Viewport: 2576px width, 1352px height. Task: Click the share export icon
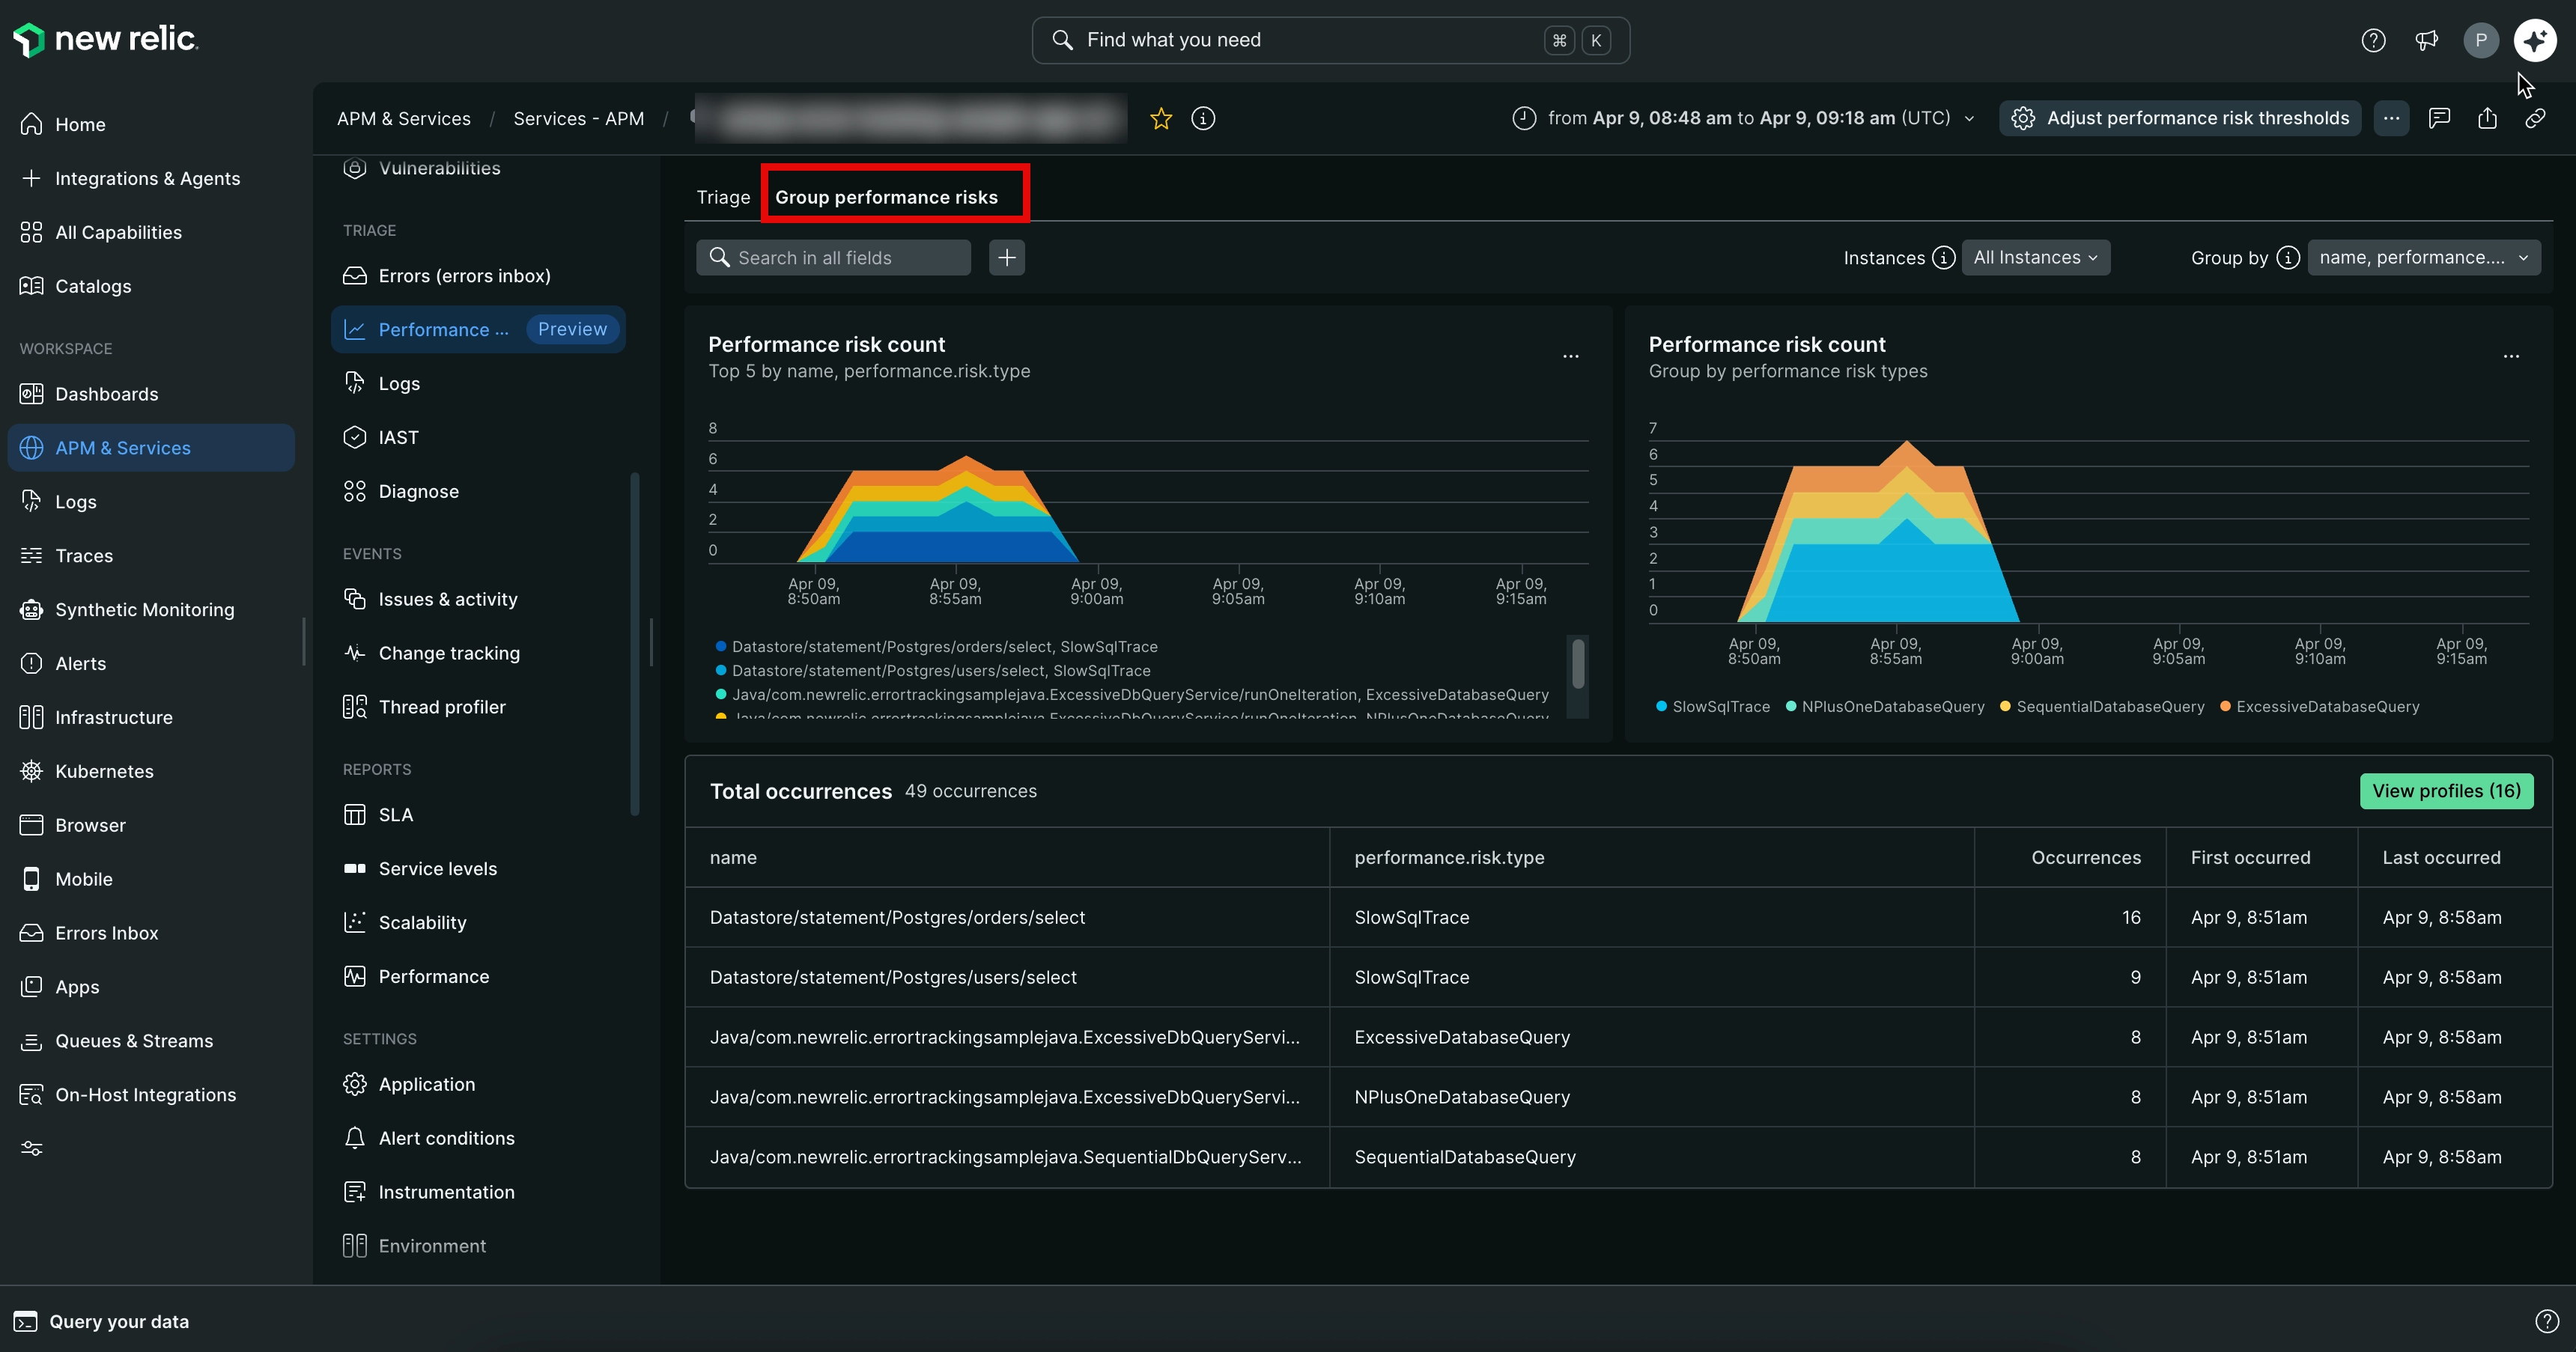[2487, 118]
